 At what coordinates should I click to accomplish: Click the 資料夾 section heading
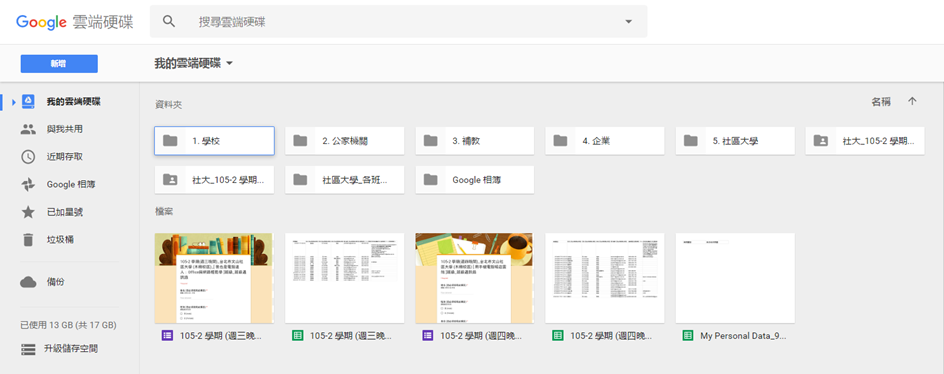(169, 105)
